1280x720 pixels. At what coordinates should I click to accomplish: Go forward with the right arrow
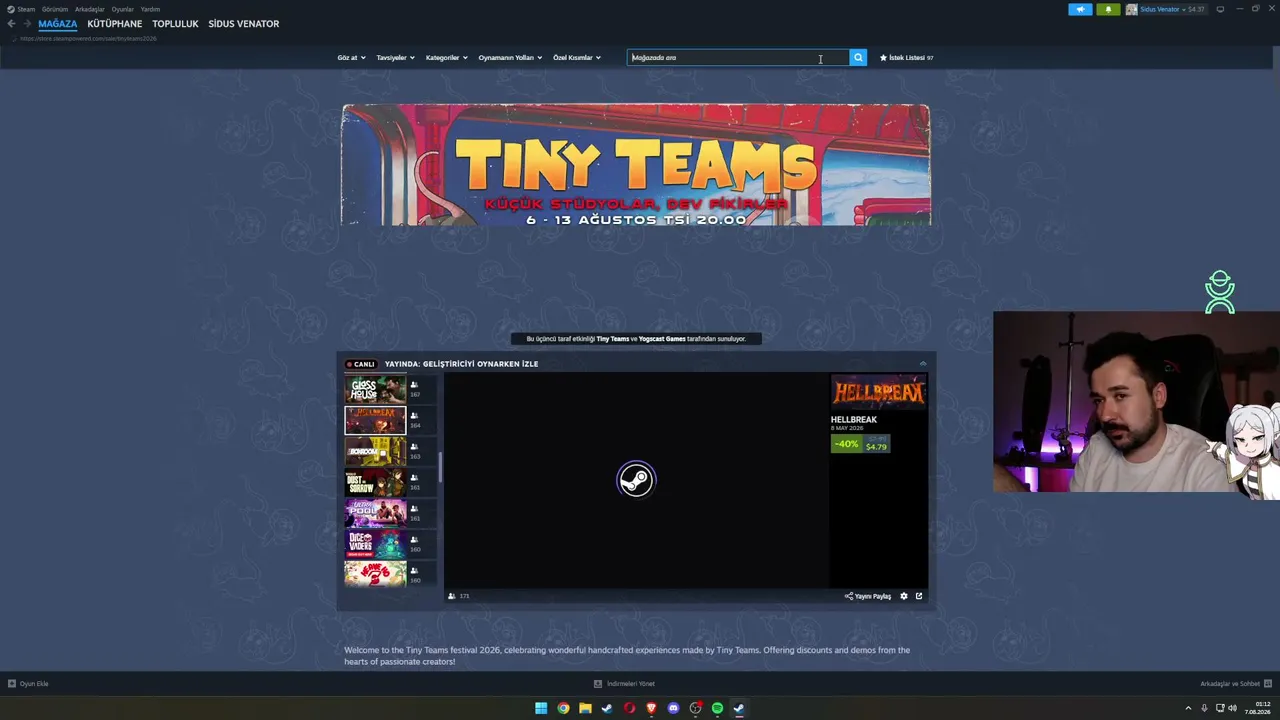pos(27,24)
